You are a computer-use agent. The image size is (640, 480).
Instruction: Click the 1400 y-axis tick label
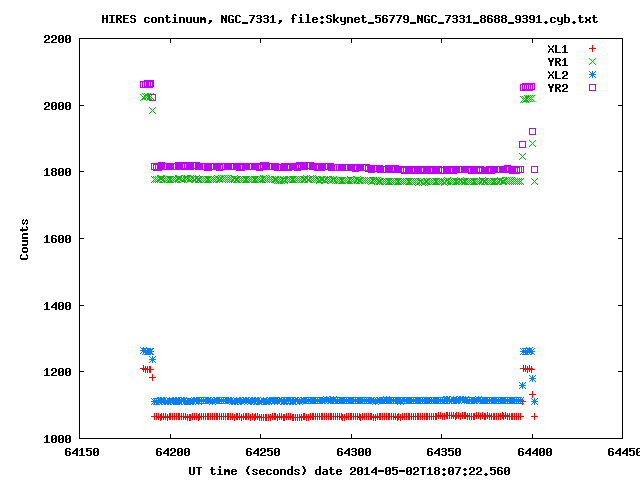(x=57, y=306)
